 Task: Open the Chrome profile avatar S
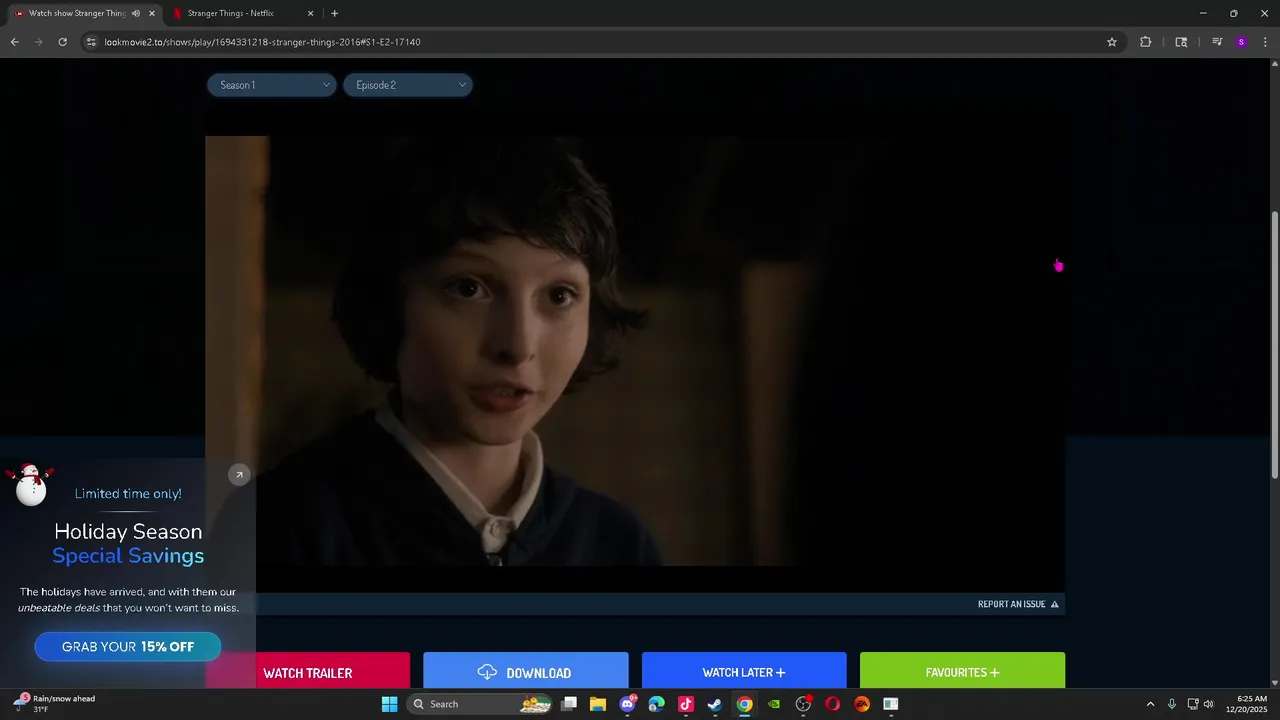tap(1241, 42)
